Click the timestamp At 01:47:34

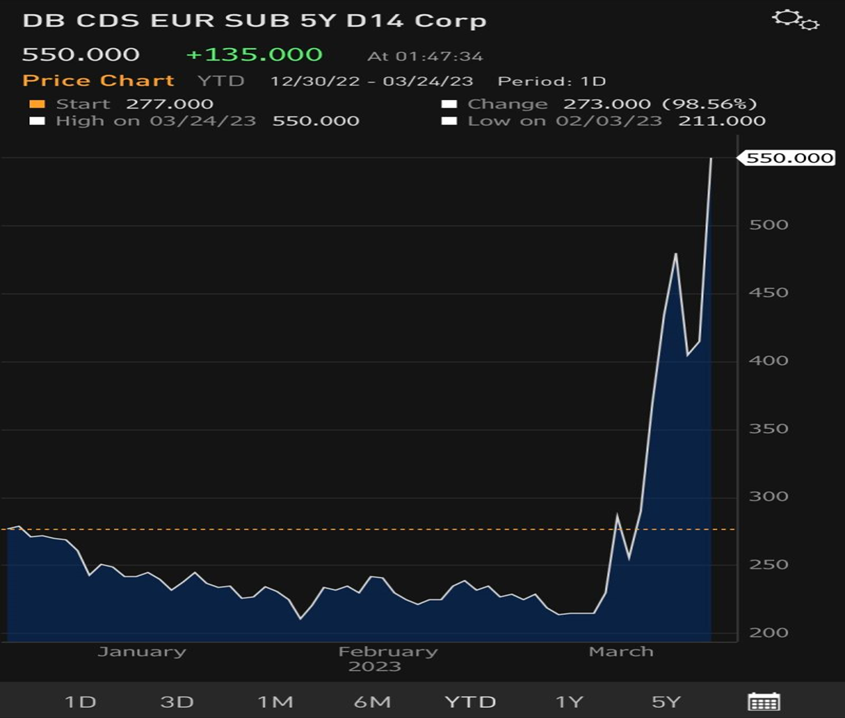click(x=425, y=56)
